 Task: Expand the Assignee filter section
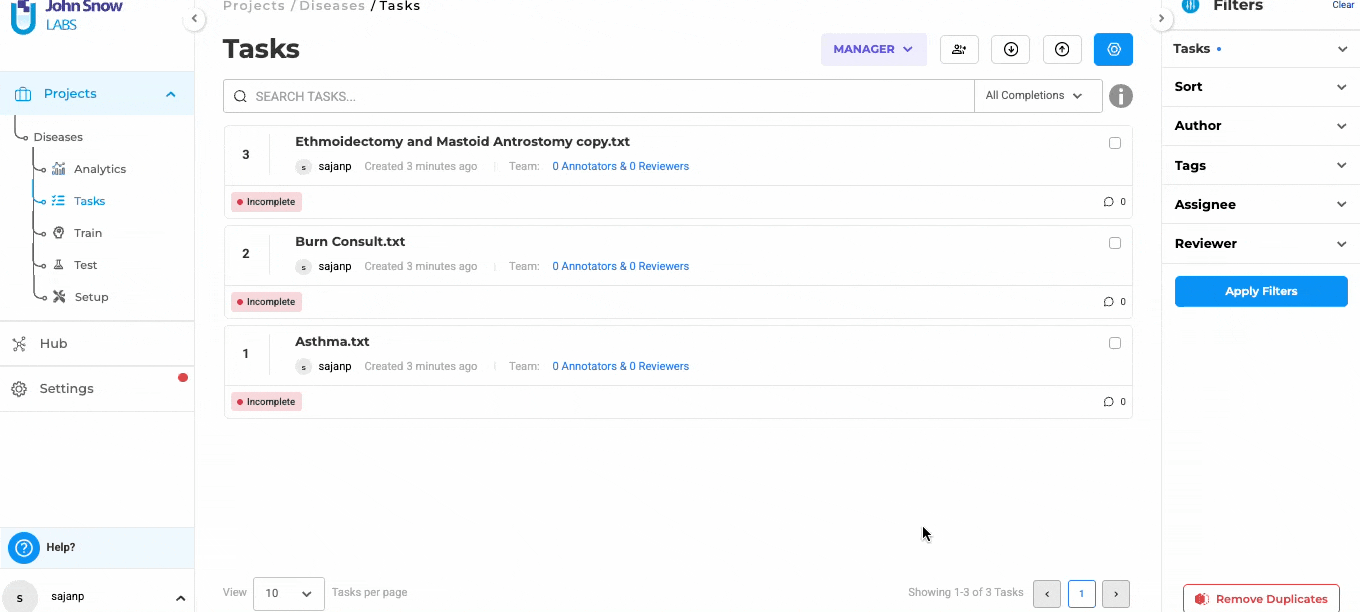[x=1260, y=204]
